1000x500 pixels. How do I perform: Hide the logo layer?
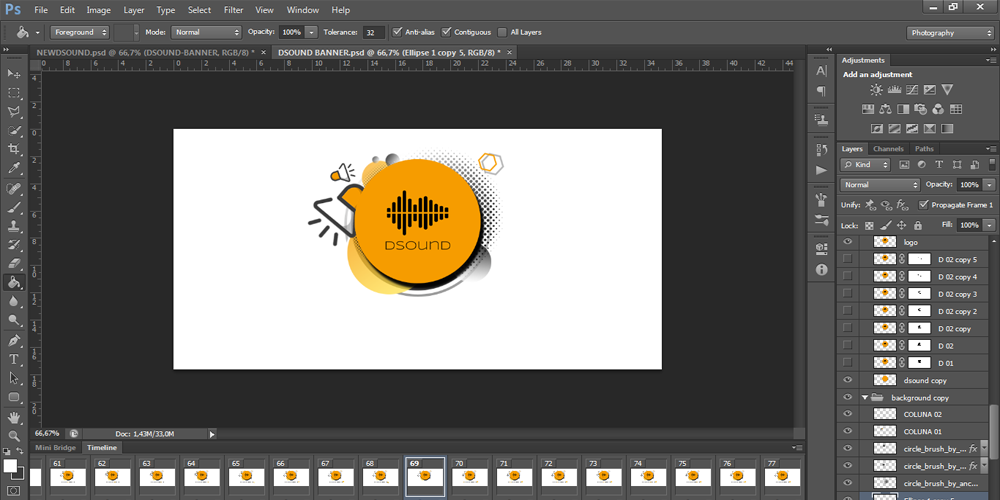pos(848,242)
